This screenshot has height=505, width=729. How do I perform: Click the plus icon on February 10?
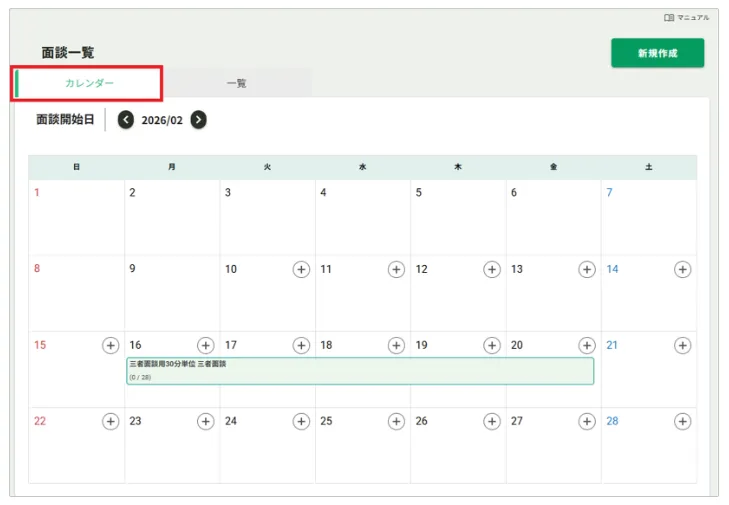pyautogui.click(x=301, y=269)
